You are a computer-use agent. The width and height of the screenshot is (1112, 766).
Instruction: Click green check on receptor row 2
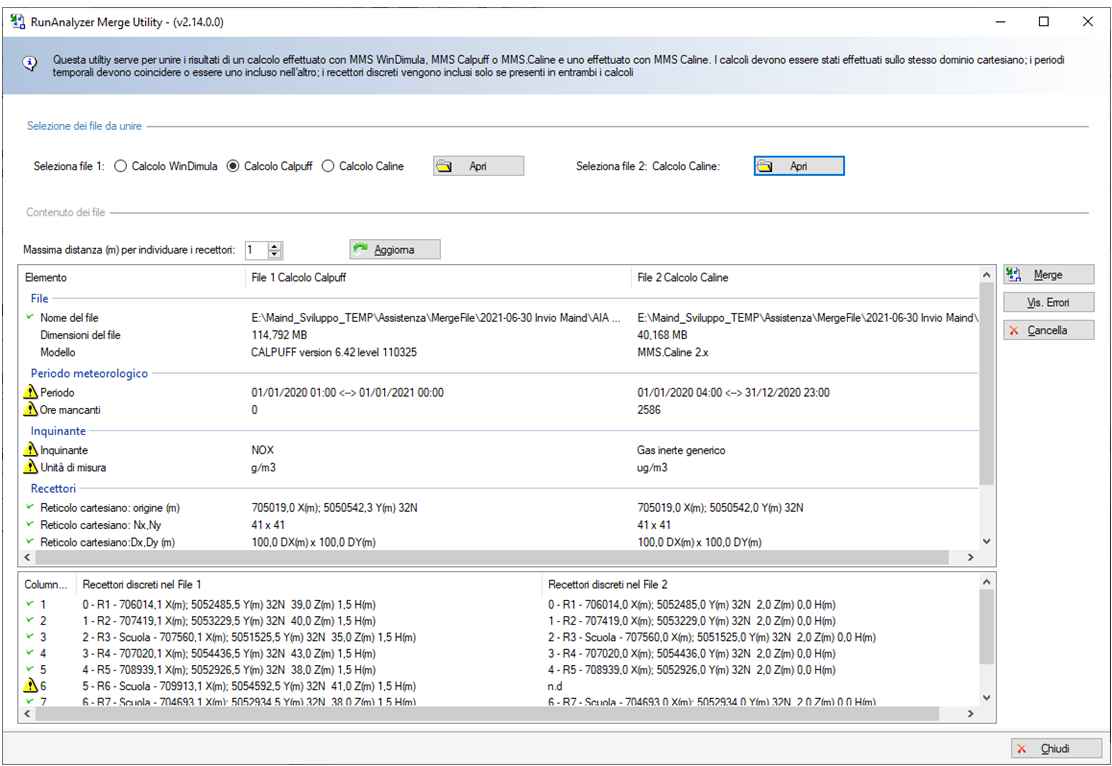(30, 620)
